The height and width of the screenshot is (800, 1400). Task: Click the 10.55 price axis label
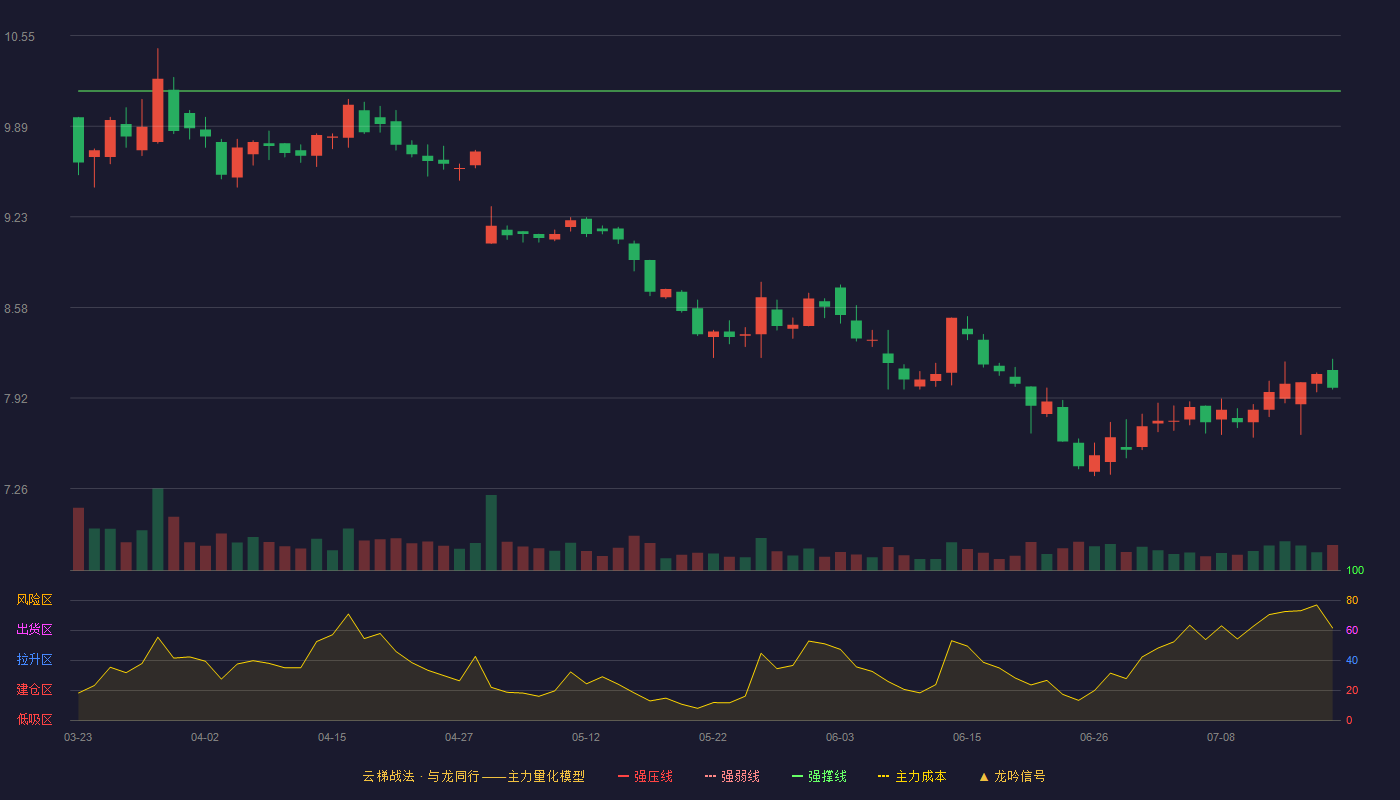[x=19, y=37]
